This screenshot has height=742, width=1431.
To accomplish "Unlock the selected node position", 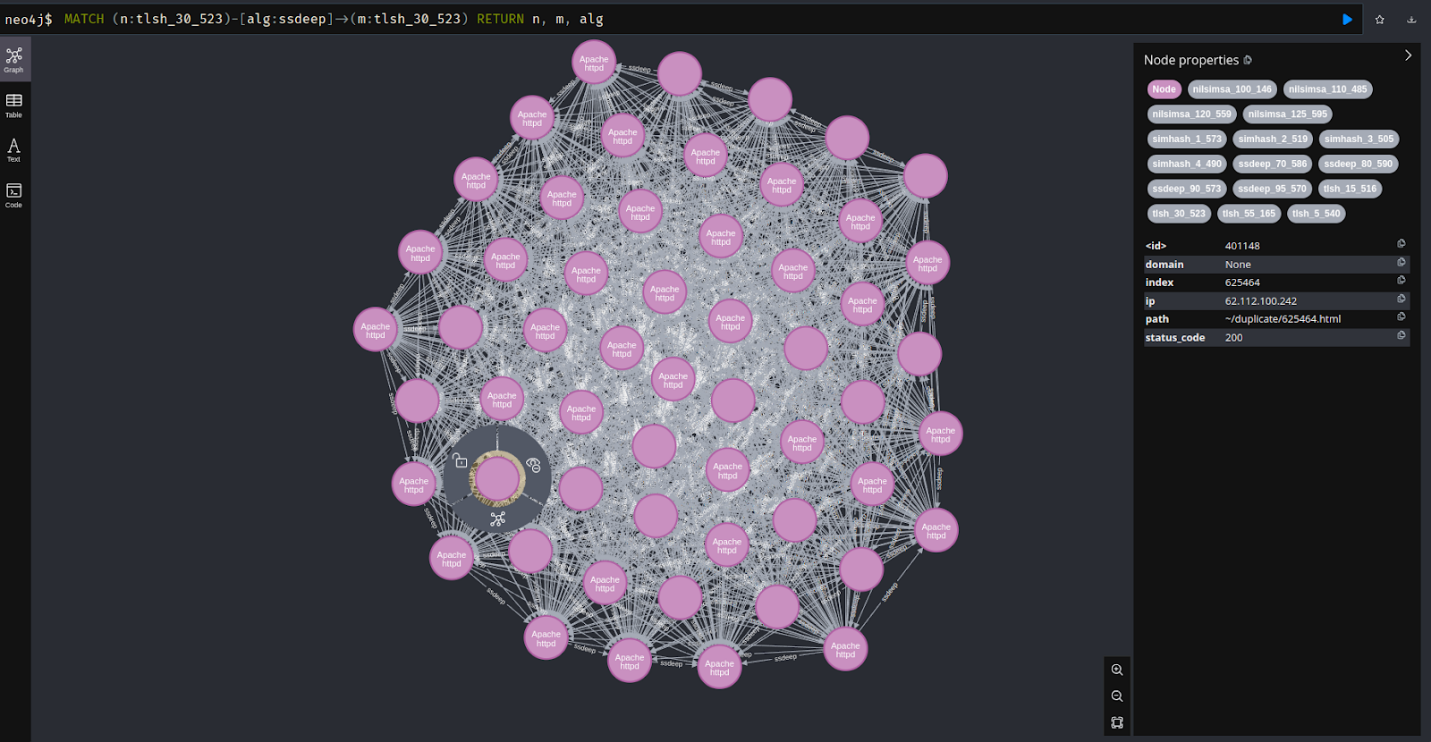I will (459, 461).
